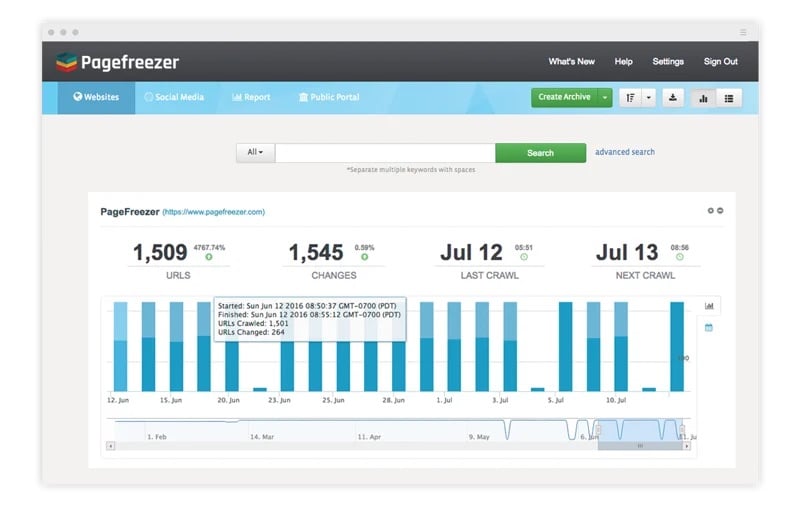Click the calendar icon right of graph
This screenshot has width=800, height=507.
point(709,328)
